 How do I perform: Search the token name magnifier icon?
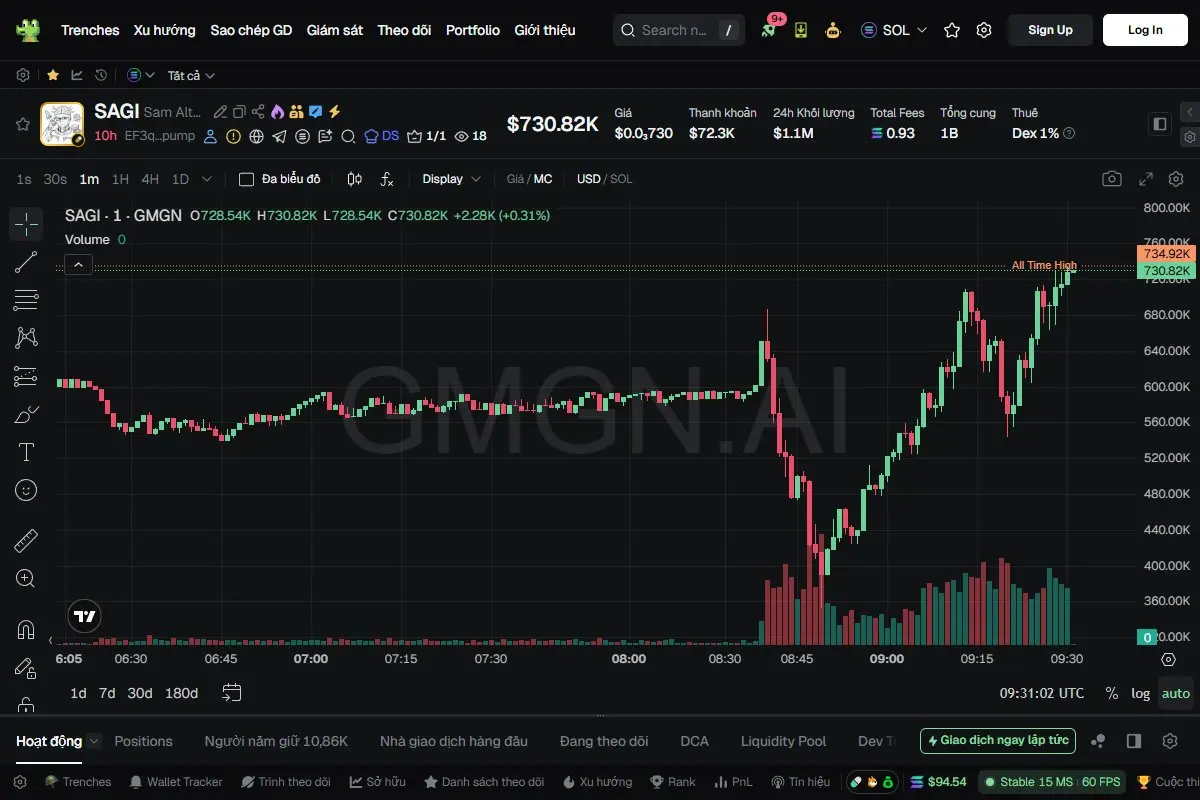tap(348, 136)
